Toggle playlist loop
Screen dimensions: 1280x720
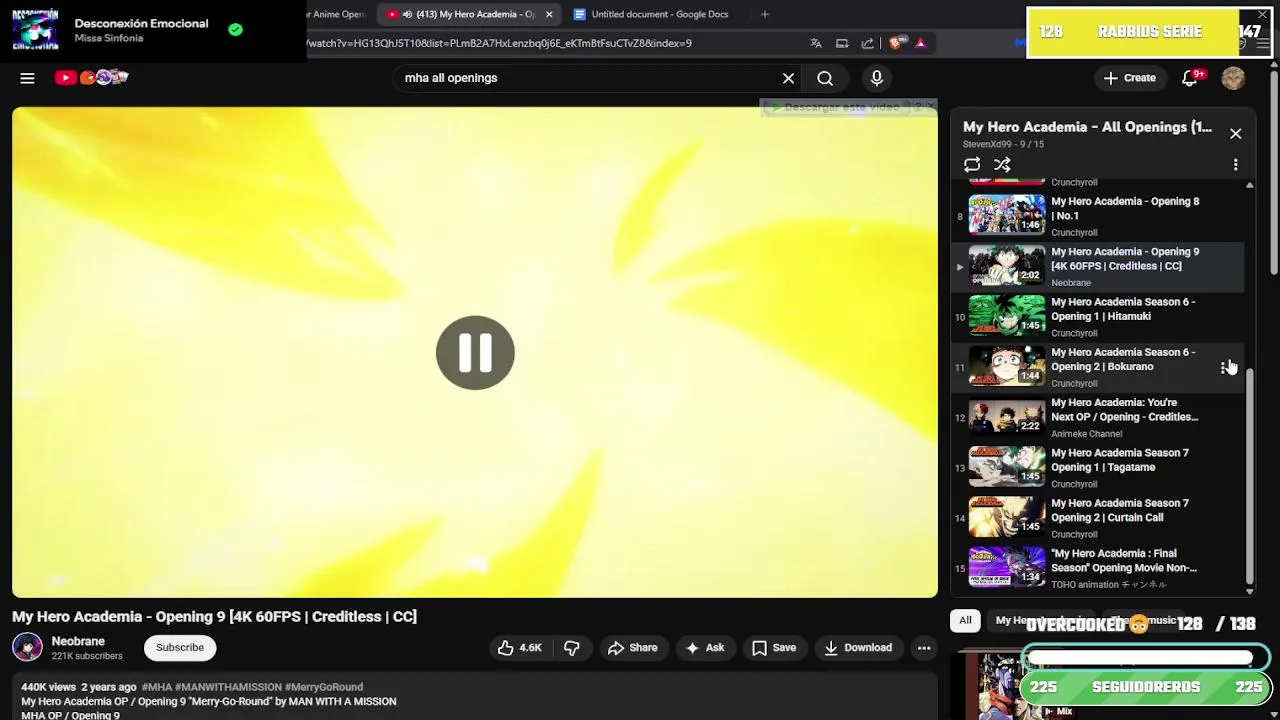(x=972, y=165)
